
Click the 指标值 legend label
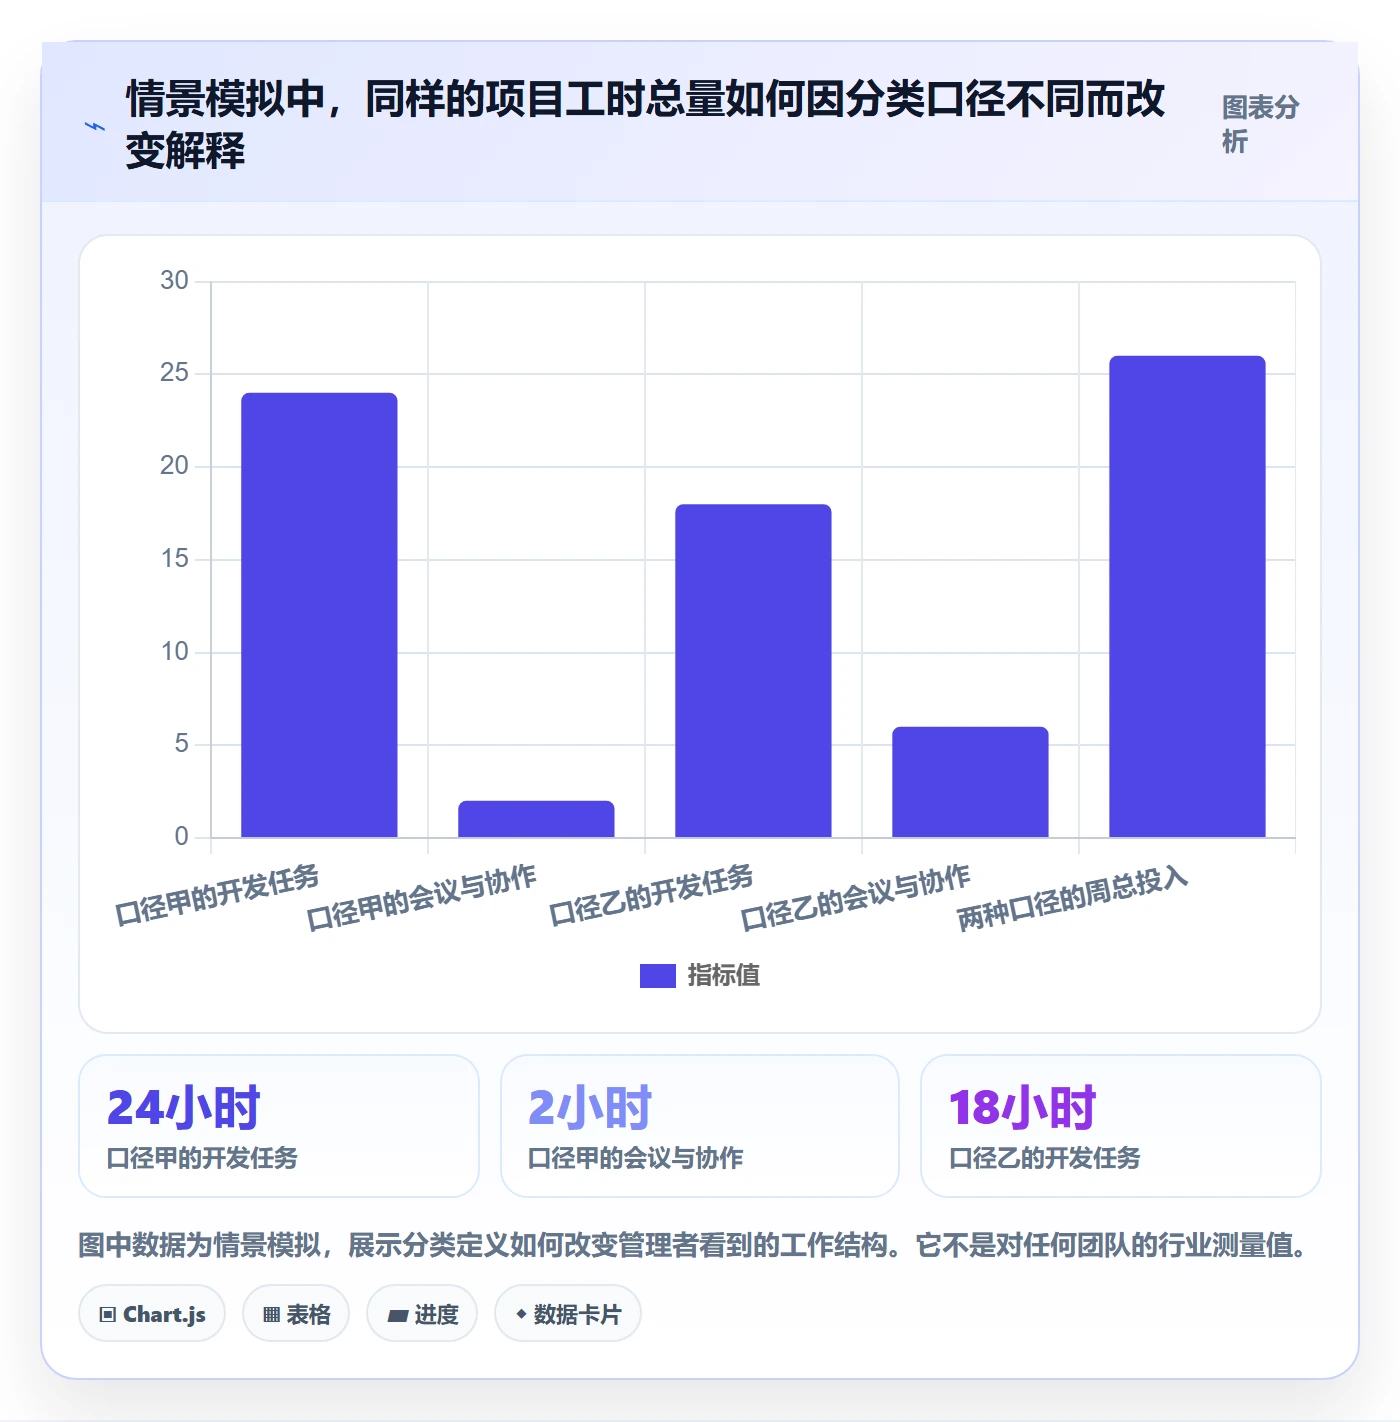tap(724, 975)
